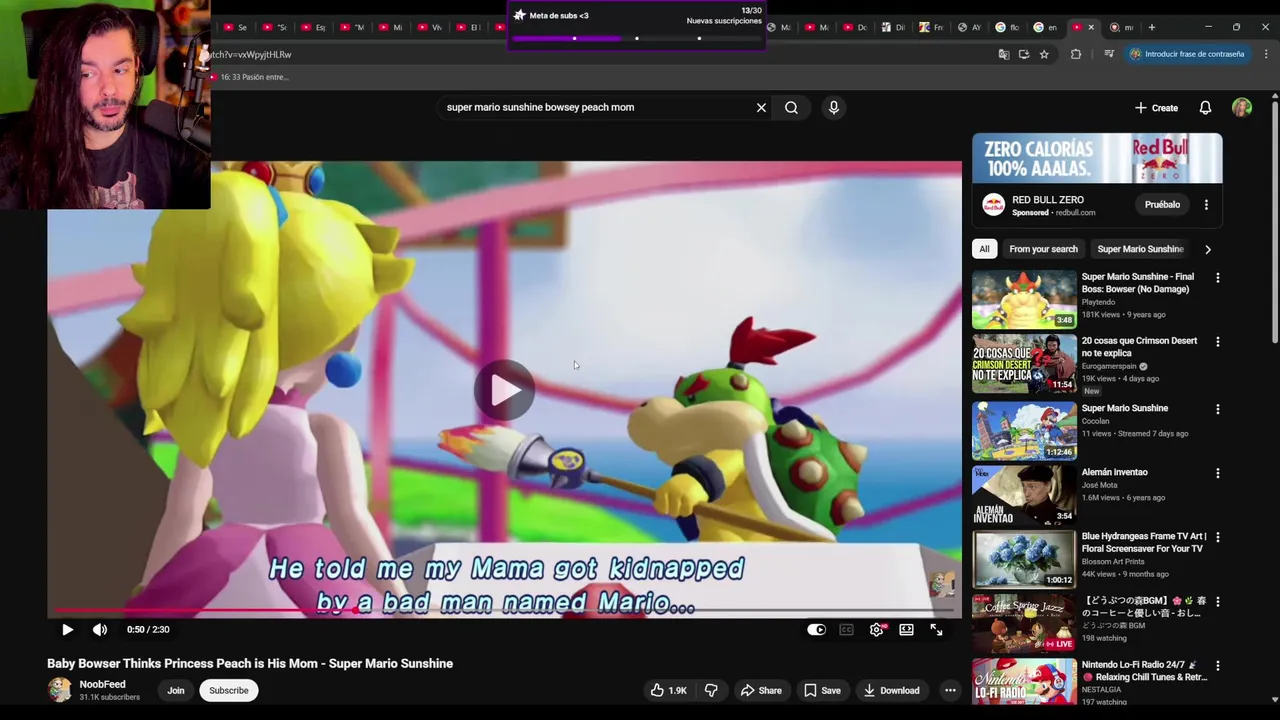Dislike the video
Viewport: 1280px width, 720px height.
coord(711,690)
